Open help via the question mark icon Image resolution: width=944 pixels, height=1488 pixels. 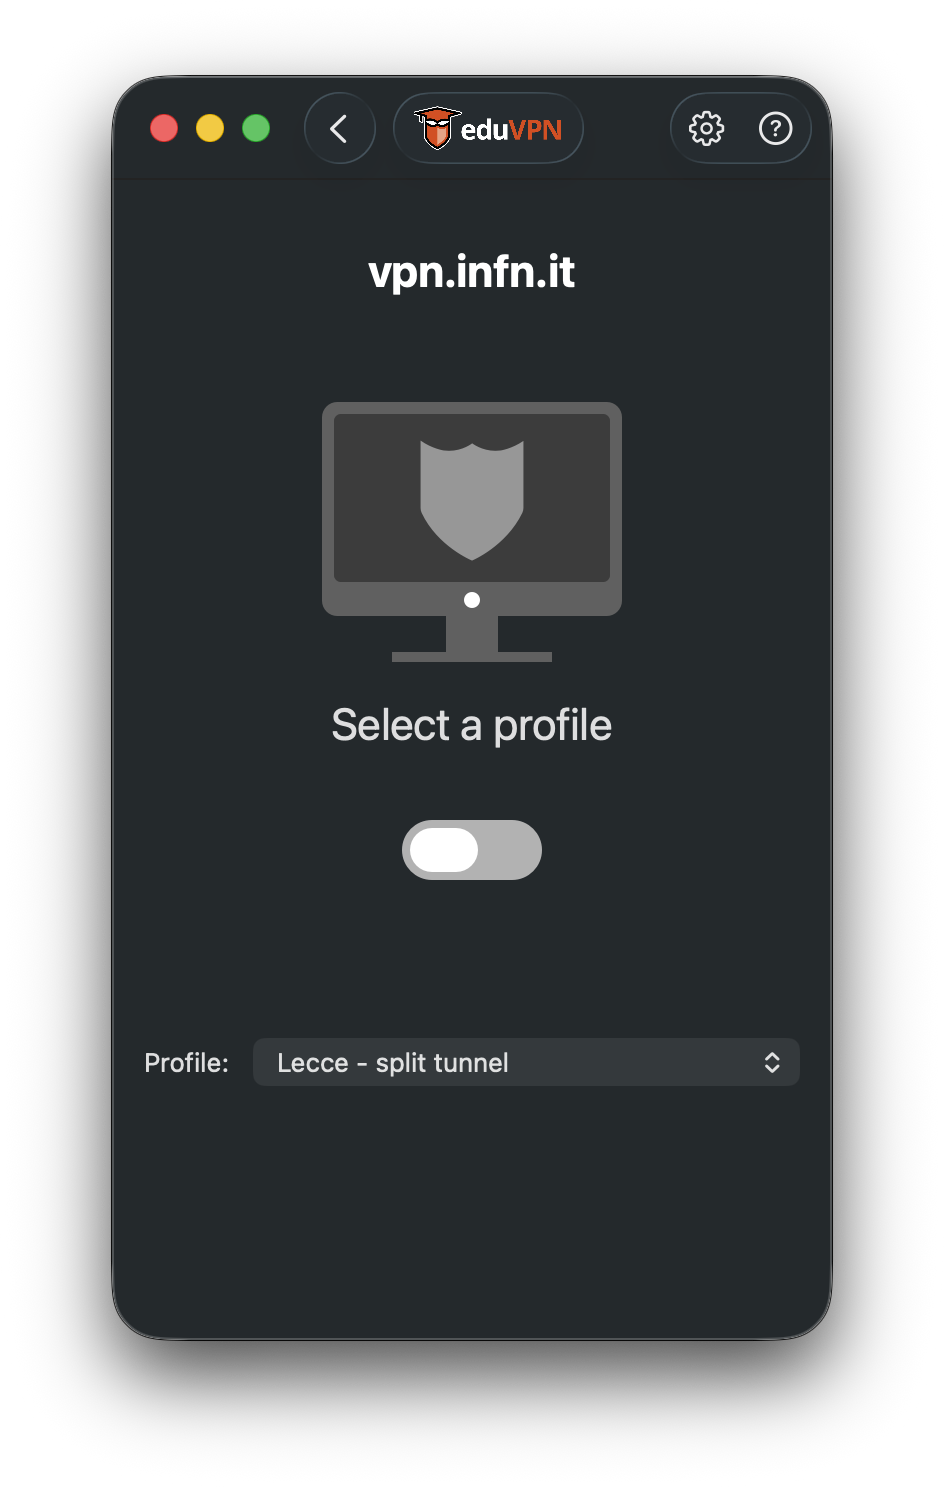pos(776,128)
